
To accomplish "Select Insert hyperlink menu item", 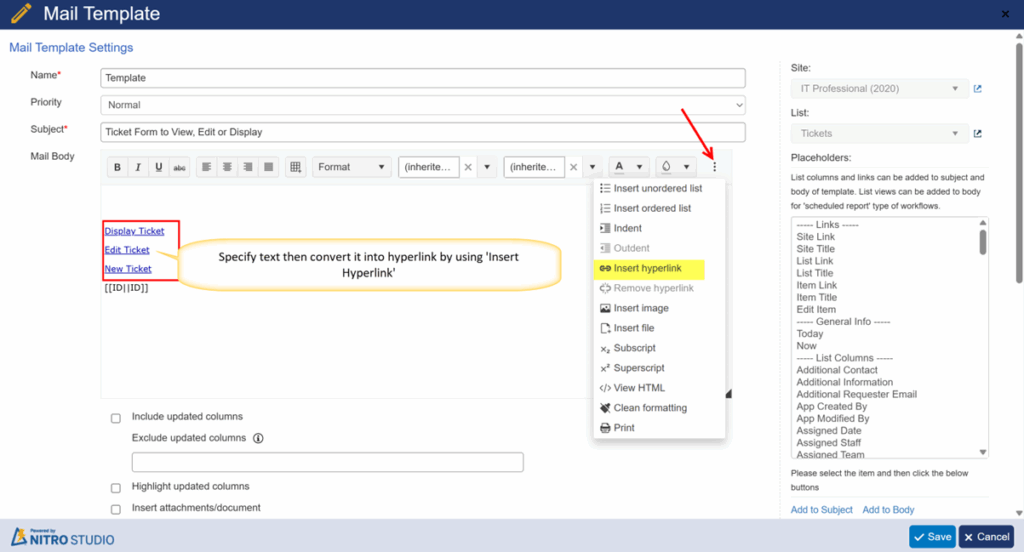I will (659, 268).
